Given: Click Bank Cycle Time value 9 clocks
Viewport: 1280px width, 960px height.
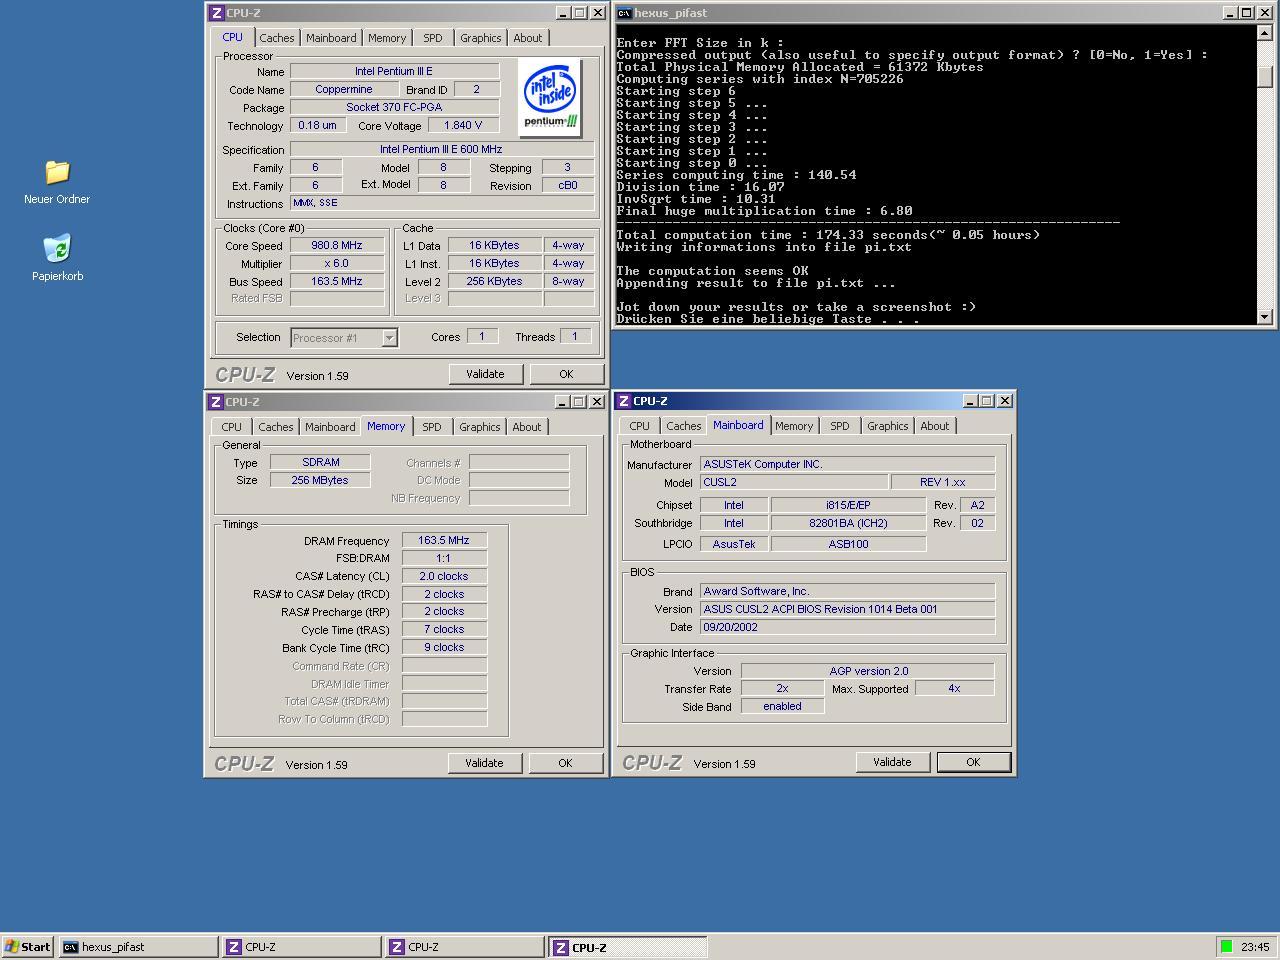Looking at the screenshot, I should coord(444,647).
